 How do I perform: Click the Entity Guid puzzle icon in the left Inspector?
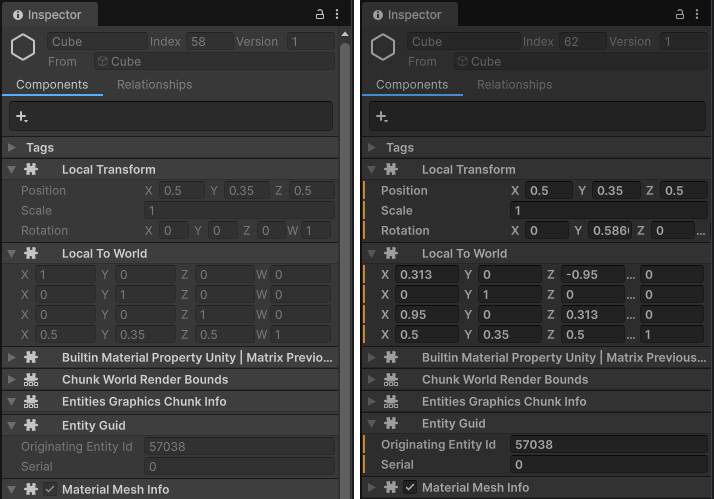click(31, 425)
